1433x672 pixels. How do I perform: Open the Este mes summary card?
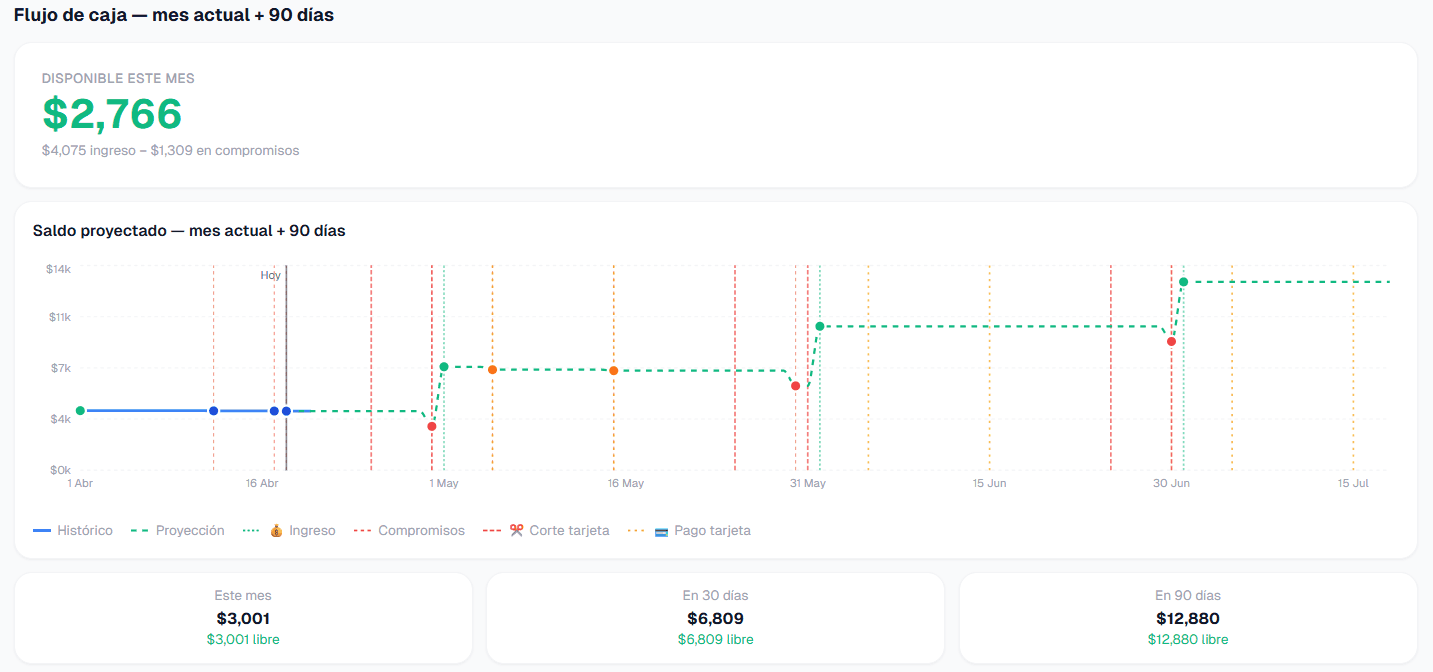point(243,617)
